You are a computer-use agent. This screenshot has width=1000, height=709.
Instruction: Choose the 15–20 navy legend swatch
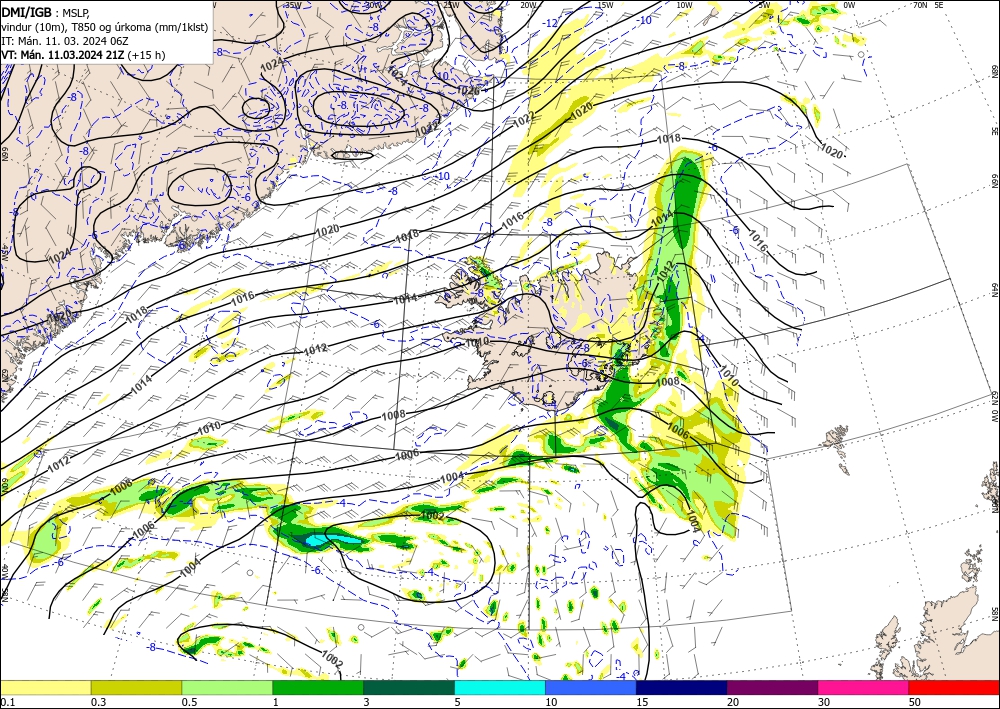coord(682,687)
